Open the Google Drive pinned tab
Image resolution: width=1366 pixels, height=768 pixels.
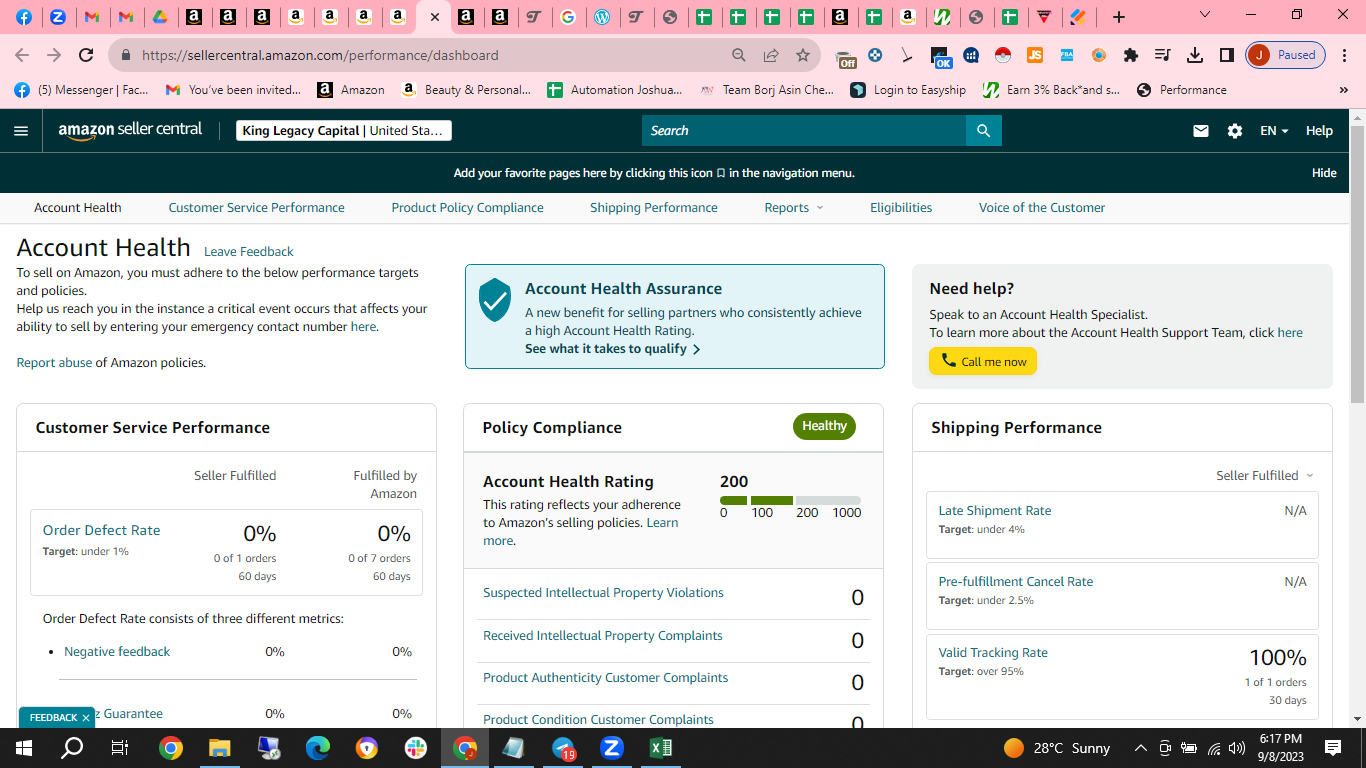pos(159,17)
